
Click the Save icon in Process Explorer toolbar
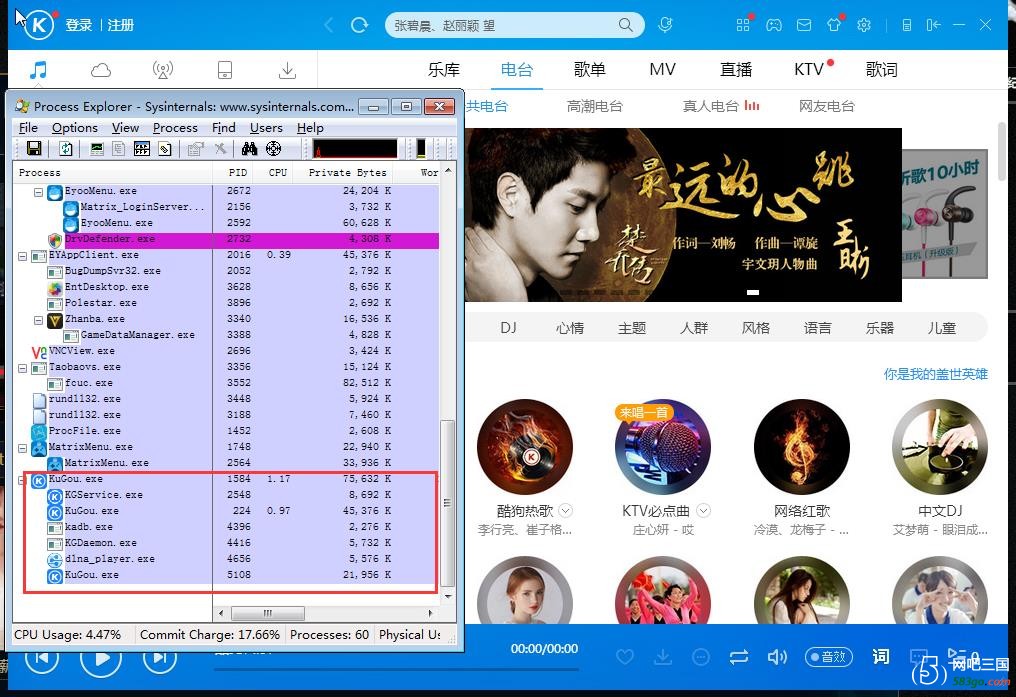(34, 148)
